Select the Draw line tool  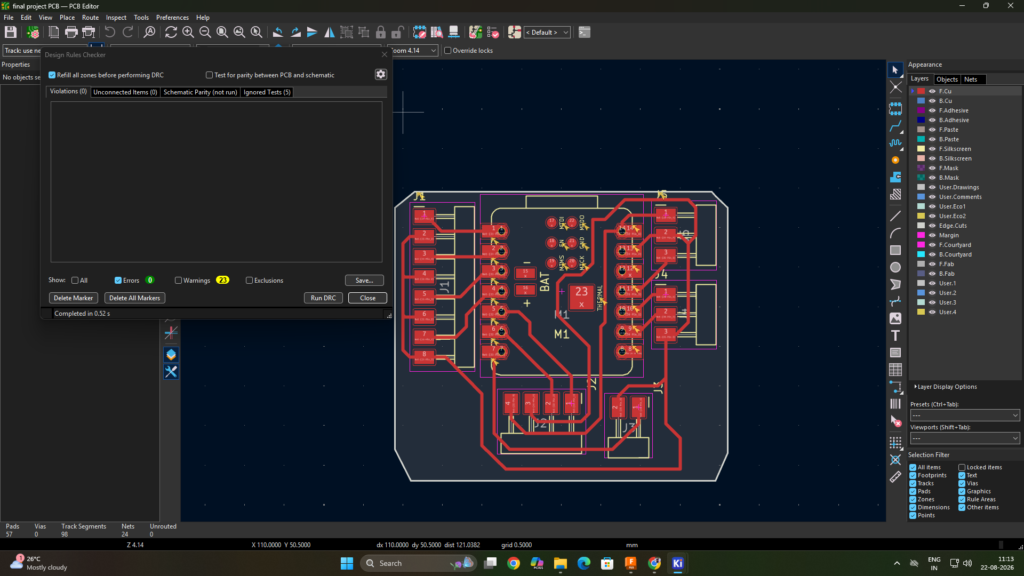point(895,216)
